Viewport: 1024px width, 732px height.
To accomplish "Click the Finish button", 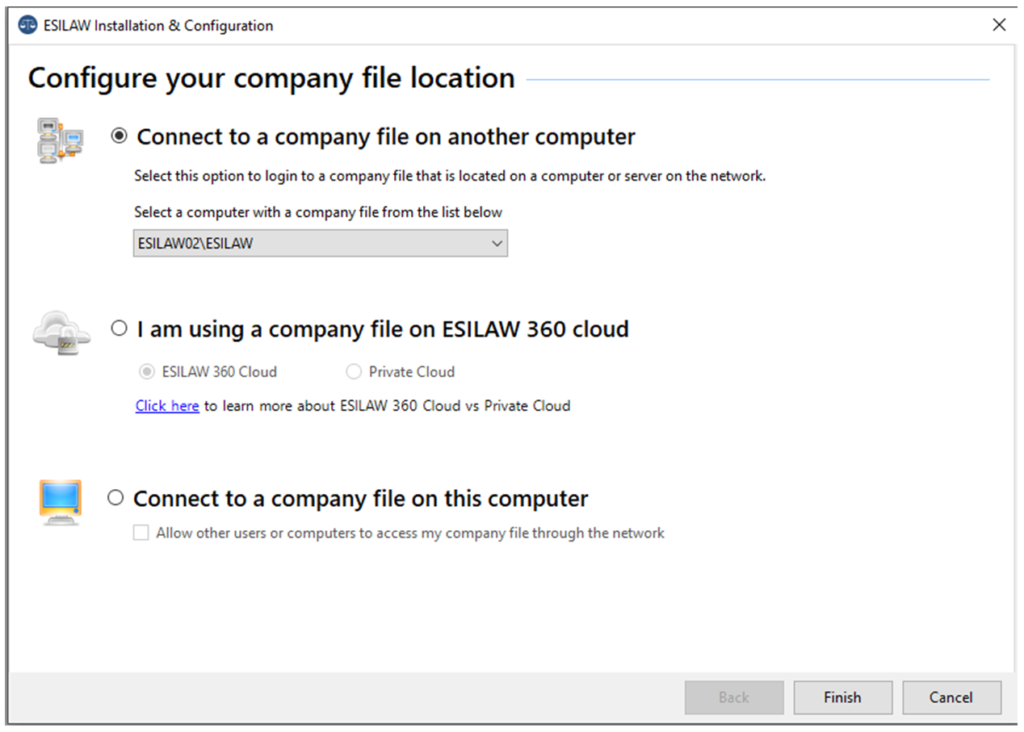I will 842,697.
